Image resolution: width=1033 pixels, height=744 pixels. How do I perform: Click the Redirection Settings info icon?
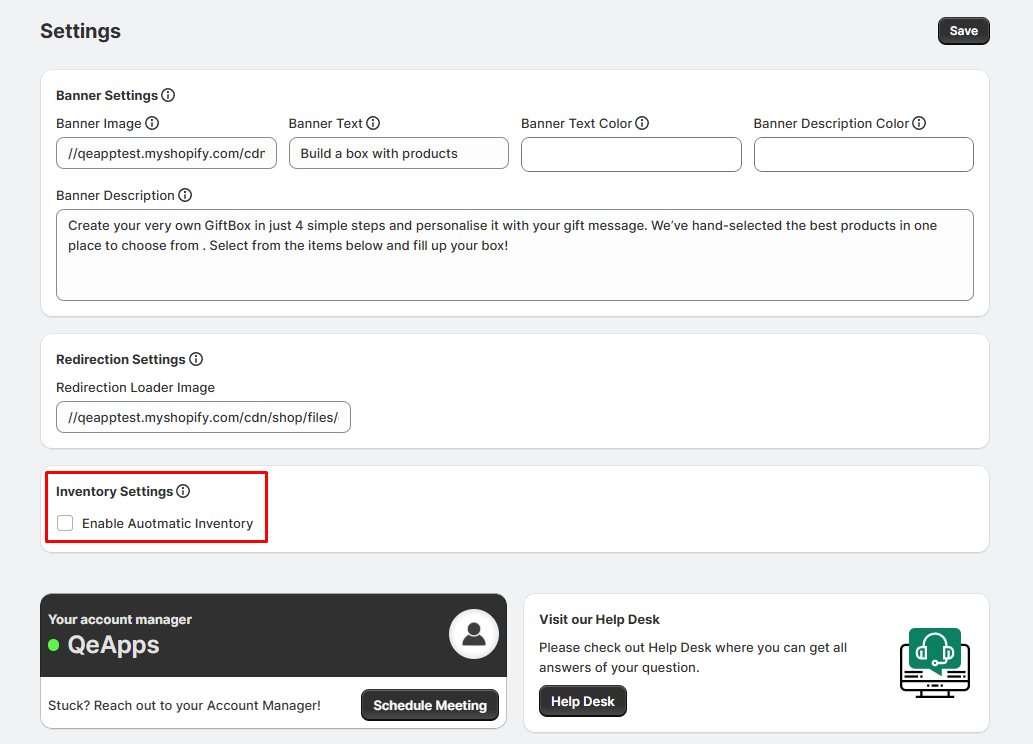(196, 359)
